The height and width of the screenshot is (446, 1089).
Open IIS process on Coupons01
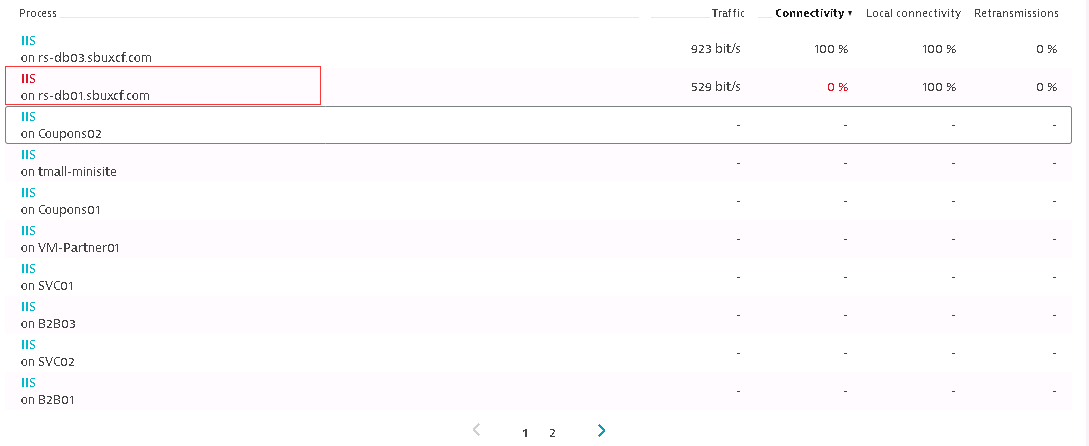(28, 192)
